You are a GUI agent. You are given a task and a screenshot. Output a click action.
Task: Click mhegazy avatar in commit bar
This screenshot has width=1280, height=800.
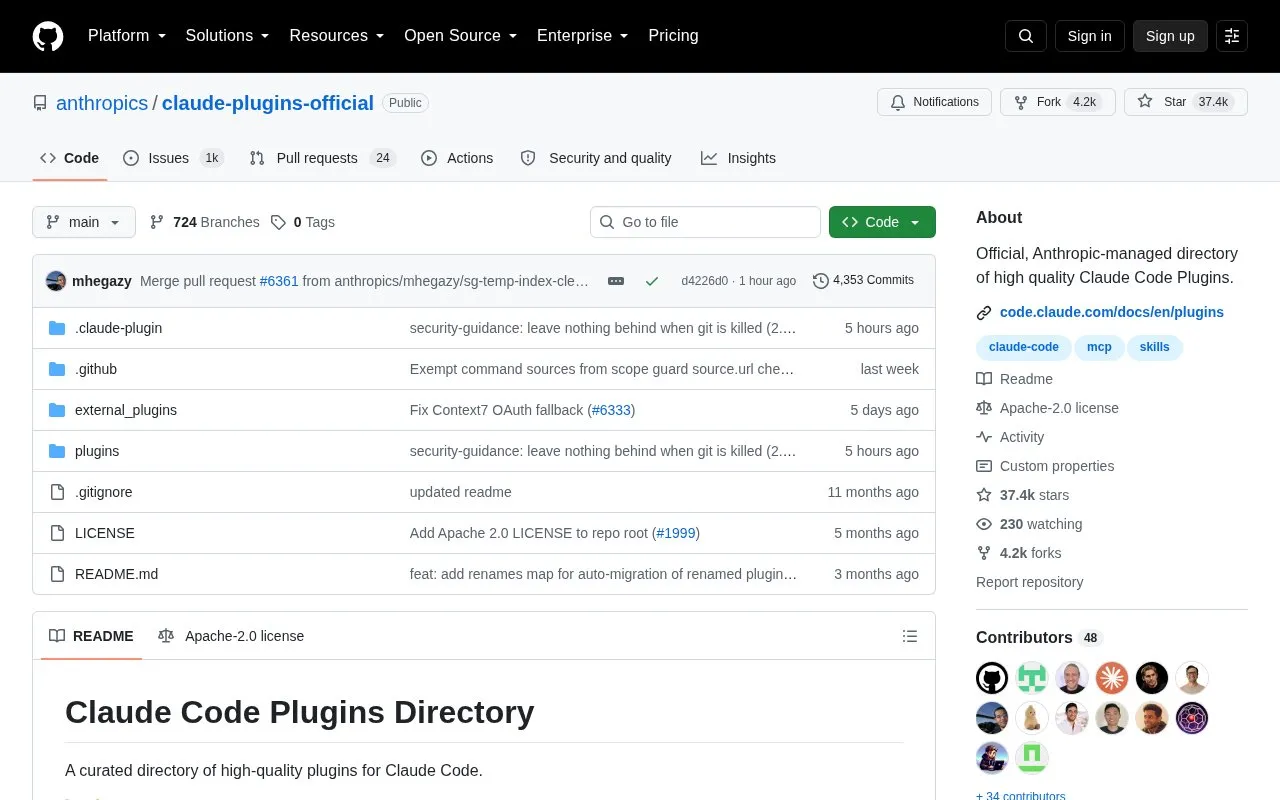[x=56, y=281]
